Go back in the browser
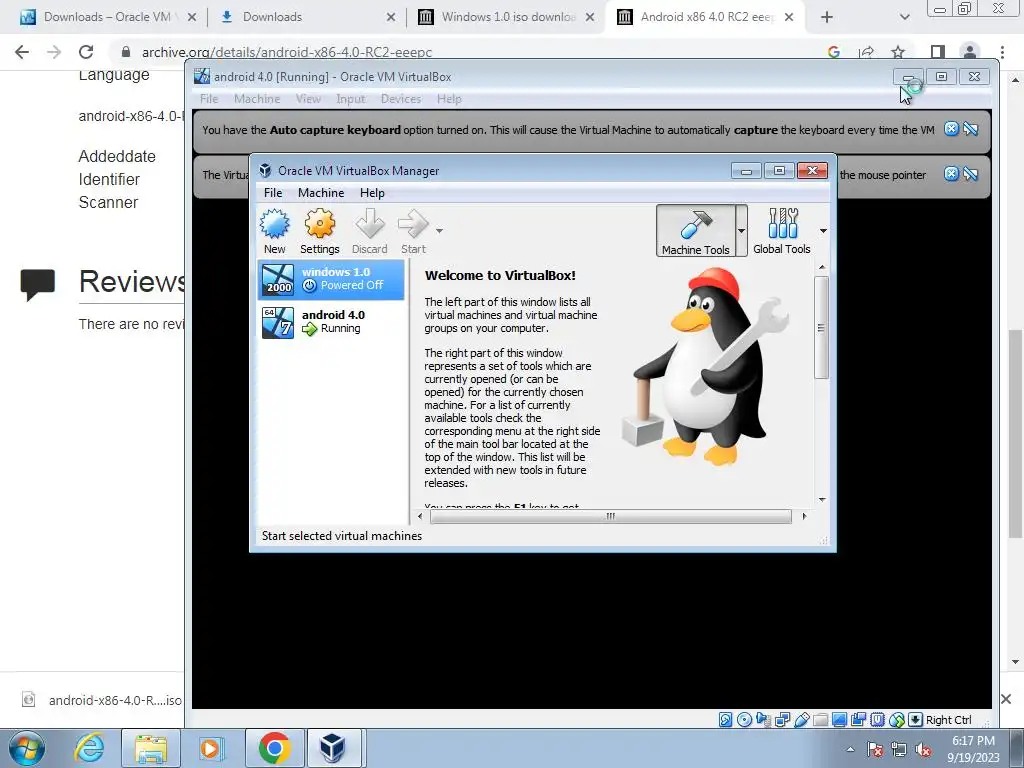This screenshot has height=768, width=1024. (22, 52)
